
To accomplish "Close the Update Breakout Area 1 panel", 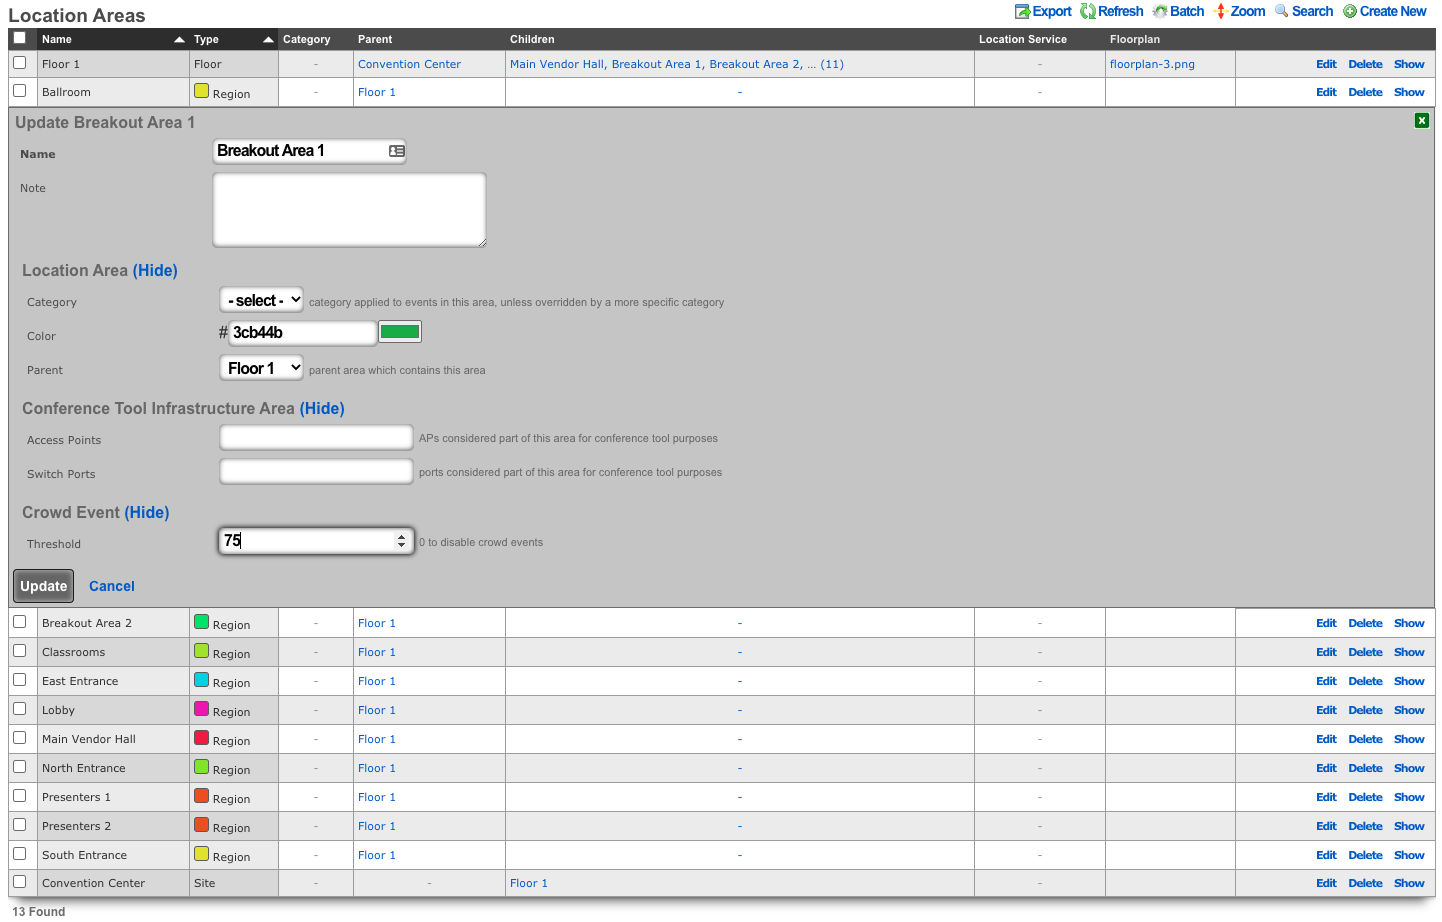I will 1421,121.
